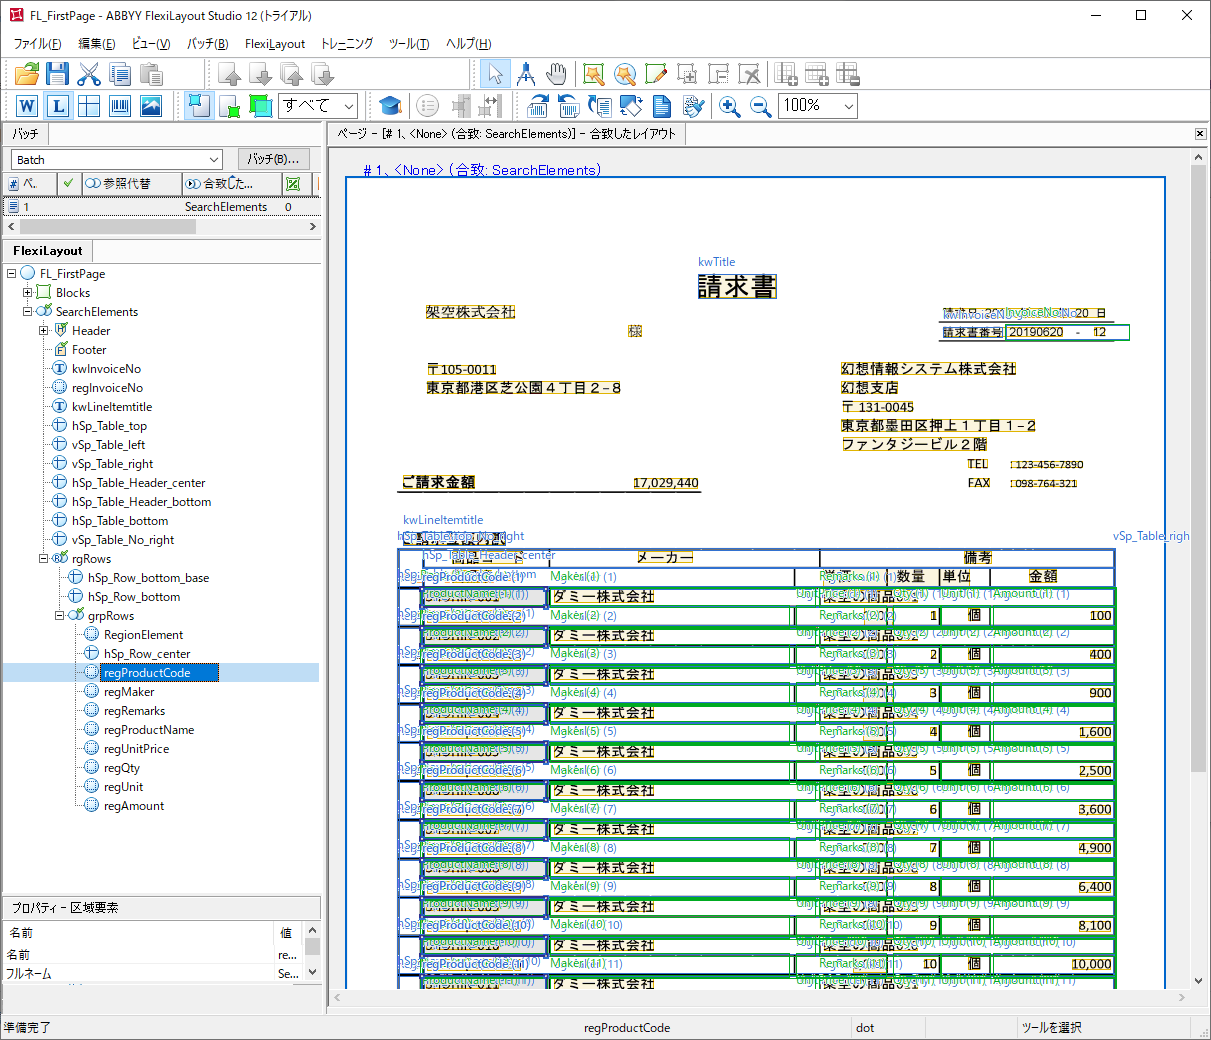Toggle the overlapping green and cyan squares button
The image size is (1211, 1040).
pyautogui.click(x=261, y=106)
